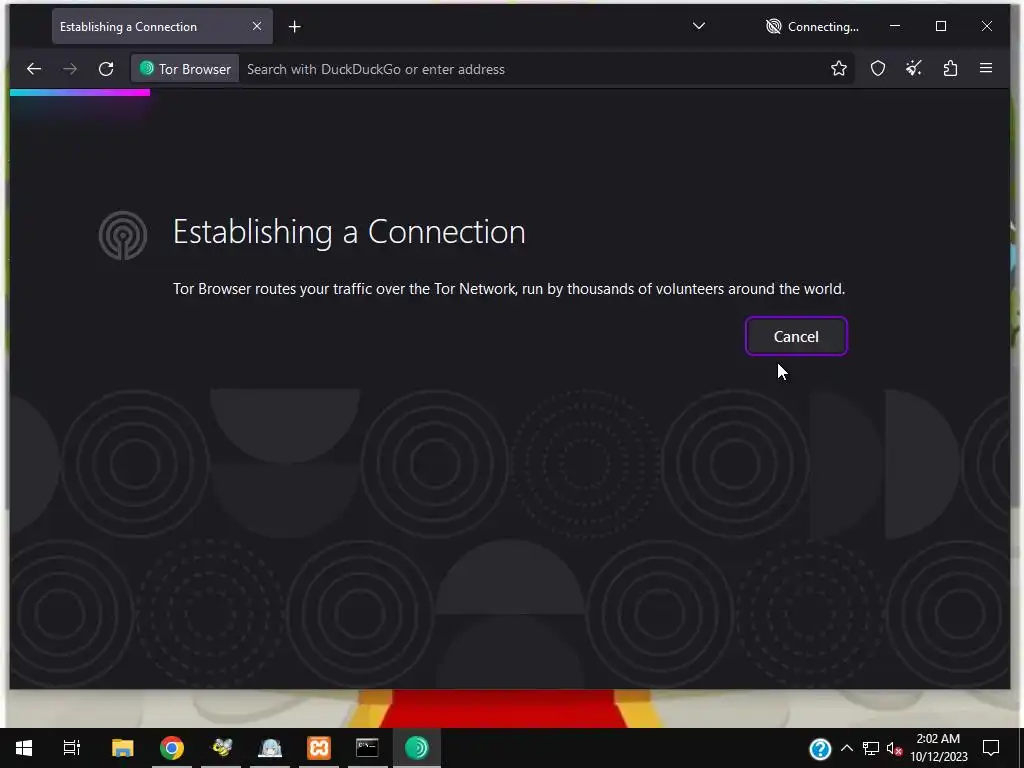Click the onion icon beside the heading

click(x=123, y=235)
